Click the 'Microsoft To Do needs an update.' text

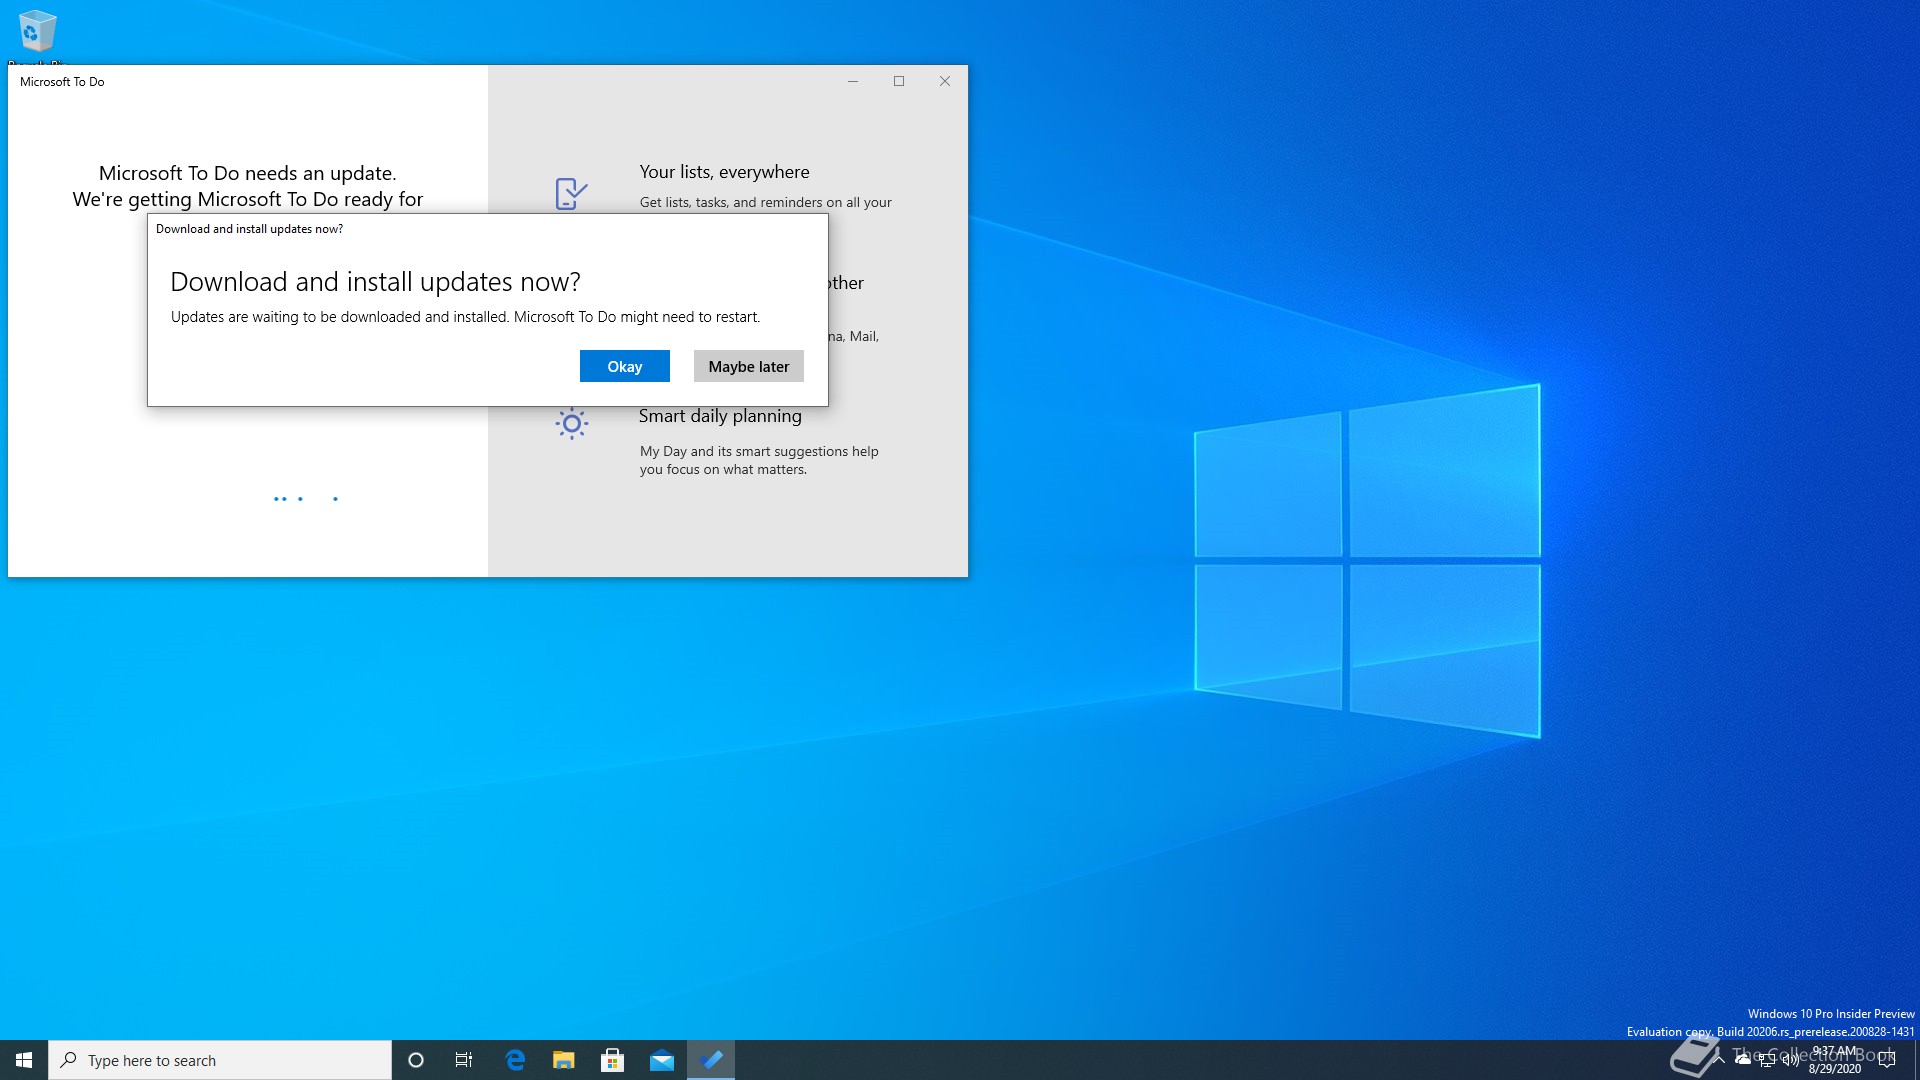pos(248,173)
